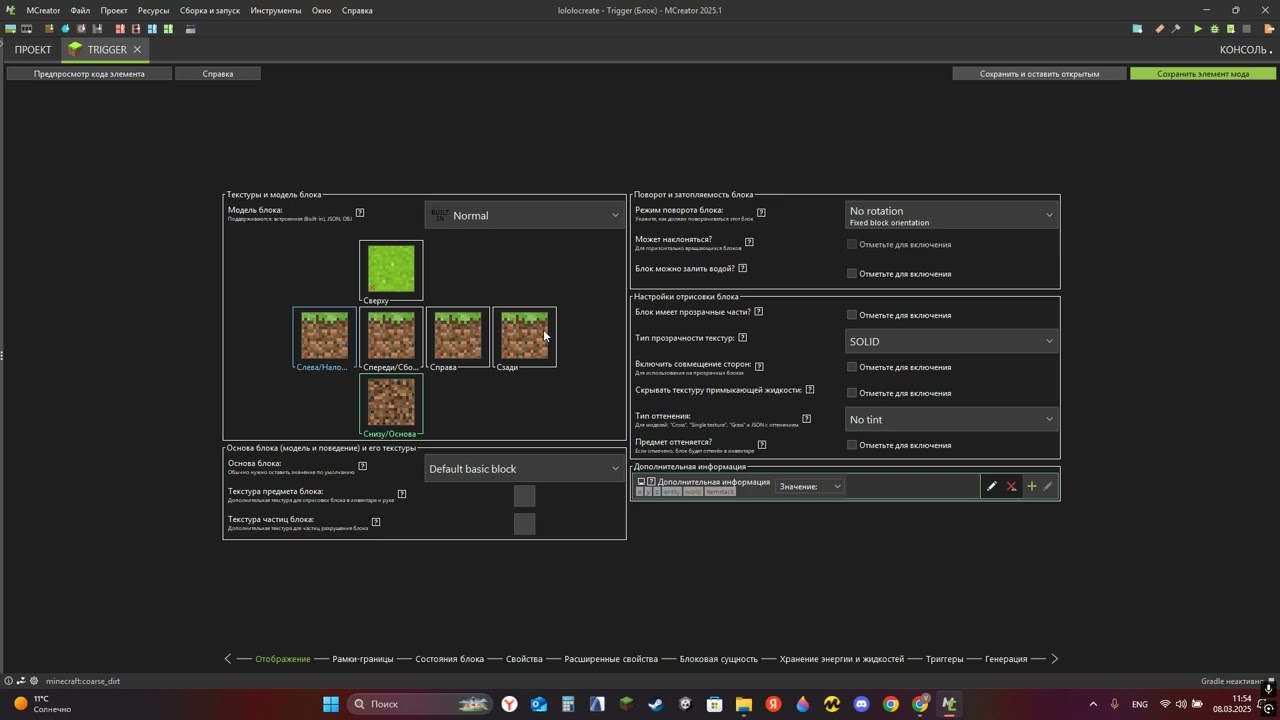Open help icon next to Режим поворота блока
Screen dimensions: 1280x720
[761, 212]
